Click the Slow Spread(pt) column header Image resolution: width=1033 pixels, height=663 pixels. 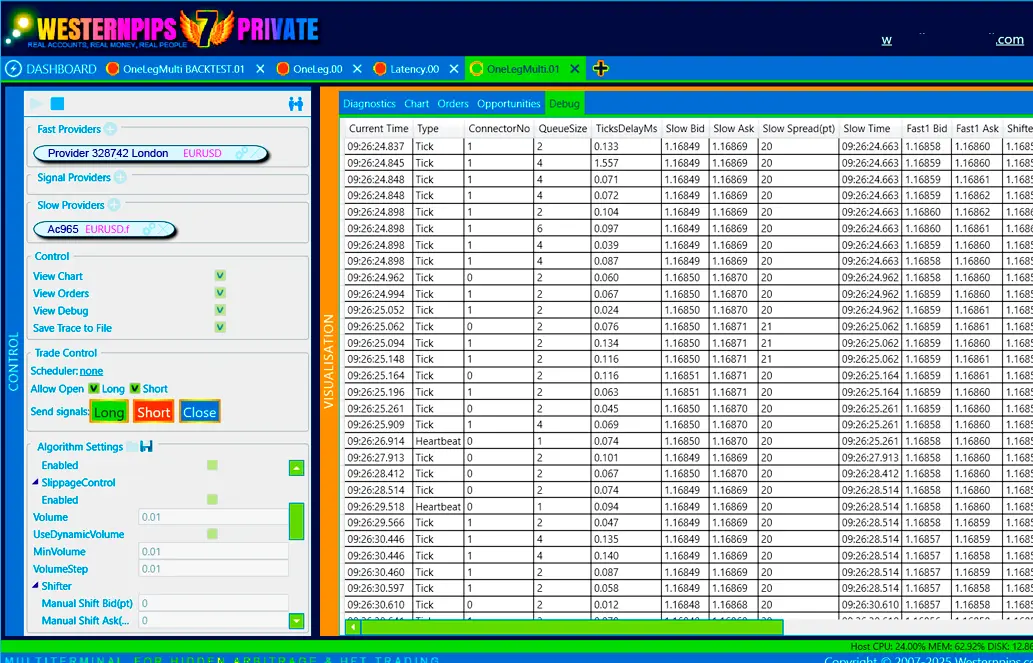point(798,129)
